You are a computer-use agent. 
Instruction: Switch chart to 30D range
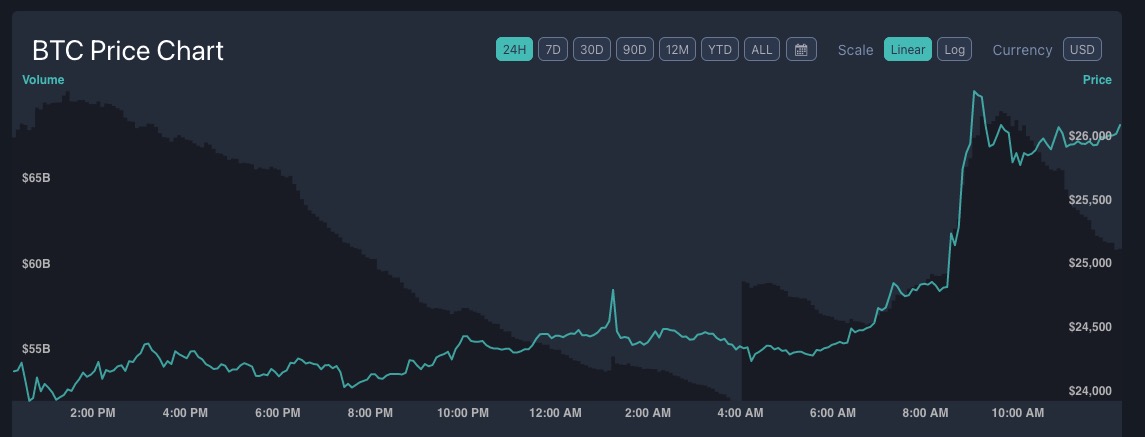[x=591, y=49]
